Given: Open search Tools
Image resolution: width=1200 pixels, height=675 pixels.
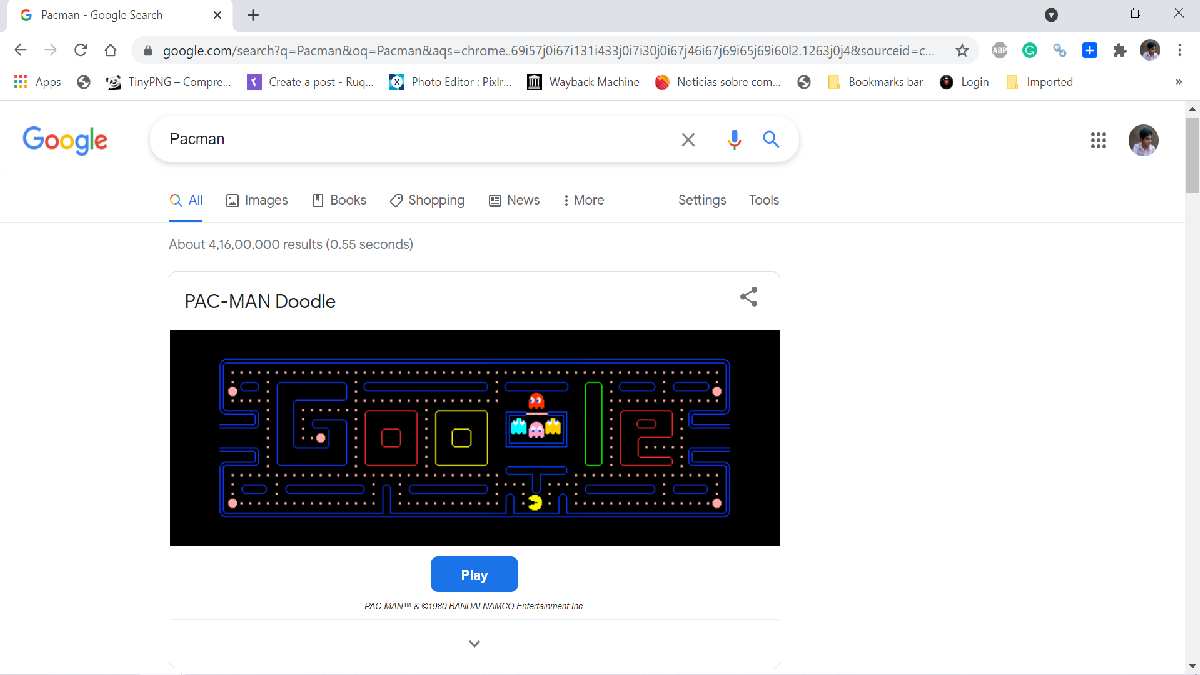Looking at the screenshot, I should pos(764,200).
